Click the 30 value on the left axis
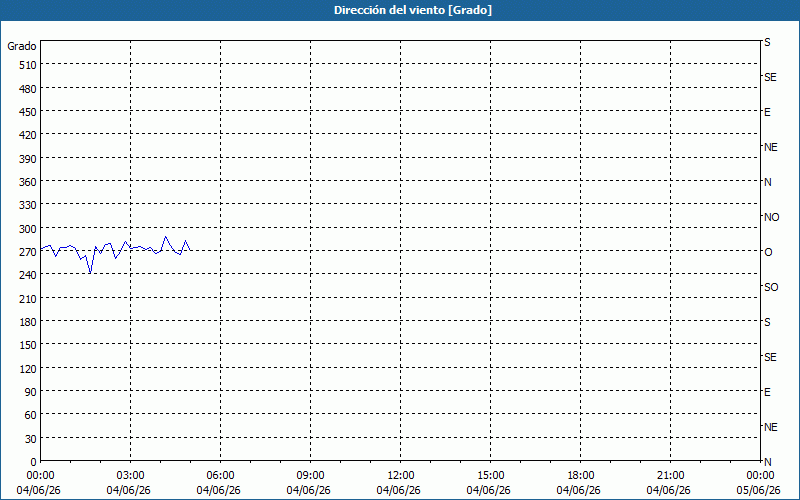 click(x=31, y=439)
